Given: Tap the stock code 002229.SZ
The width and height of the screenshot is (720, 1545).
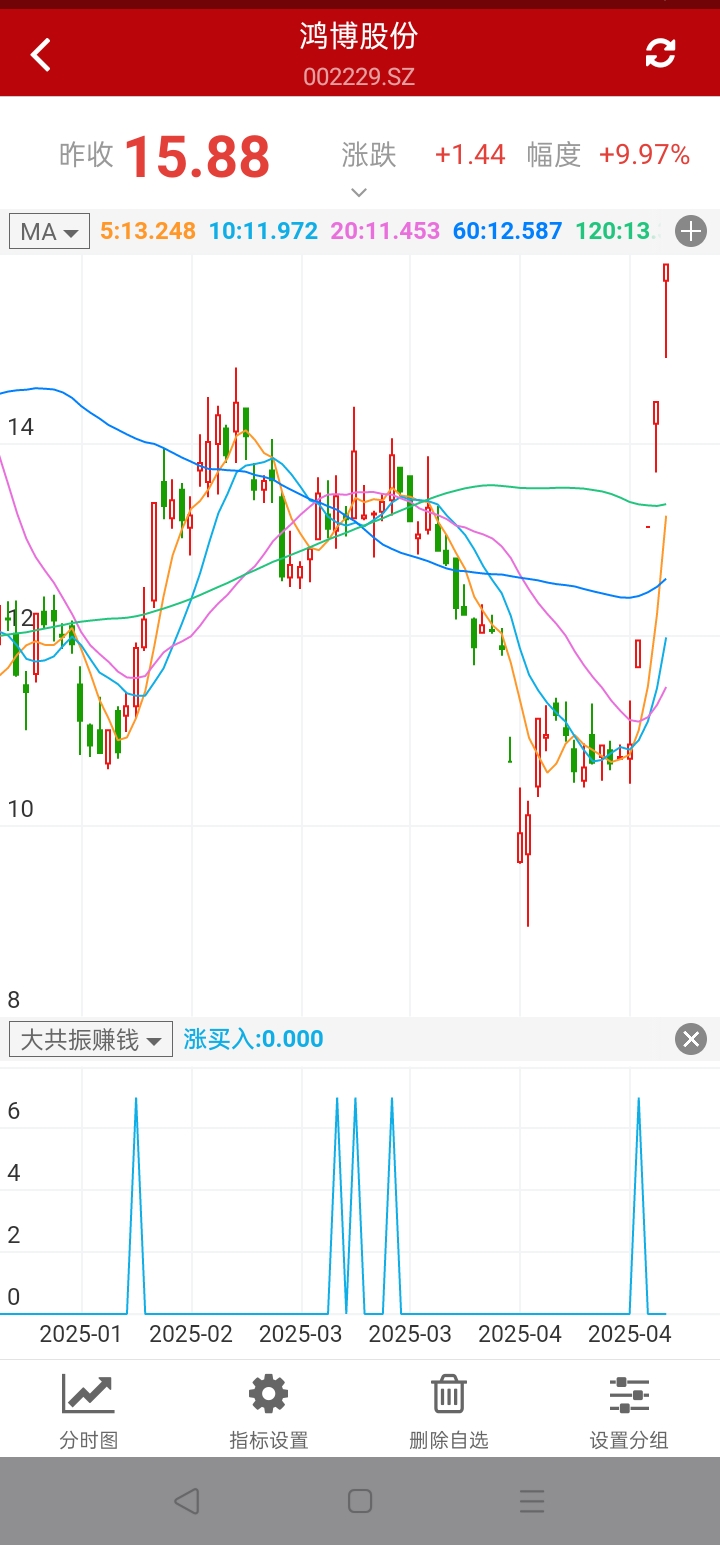Looking at the screenshot, I should (359, 77).
